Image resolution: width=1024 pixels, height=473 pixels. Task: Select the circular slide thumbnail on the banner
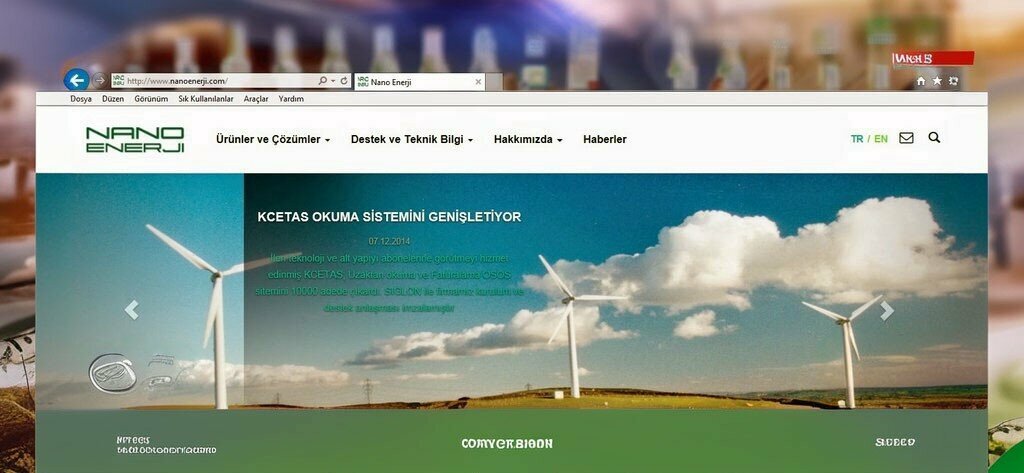pos(113,373)
